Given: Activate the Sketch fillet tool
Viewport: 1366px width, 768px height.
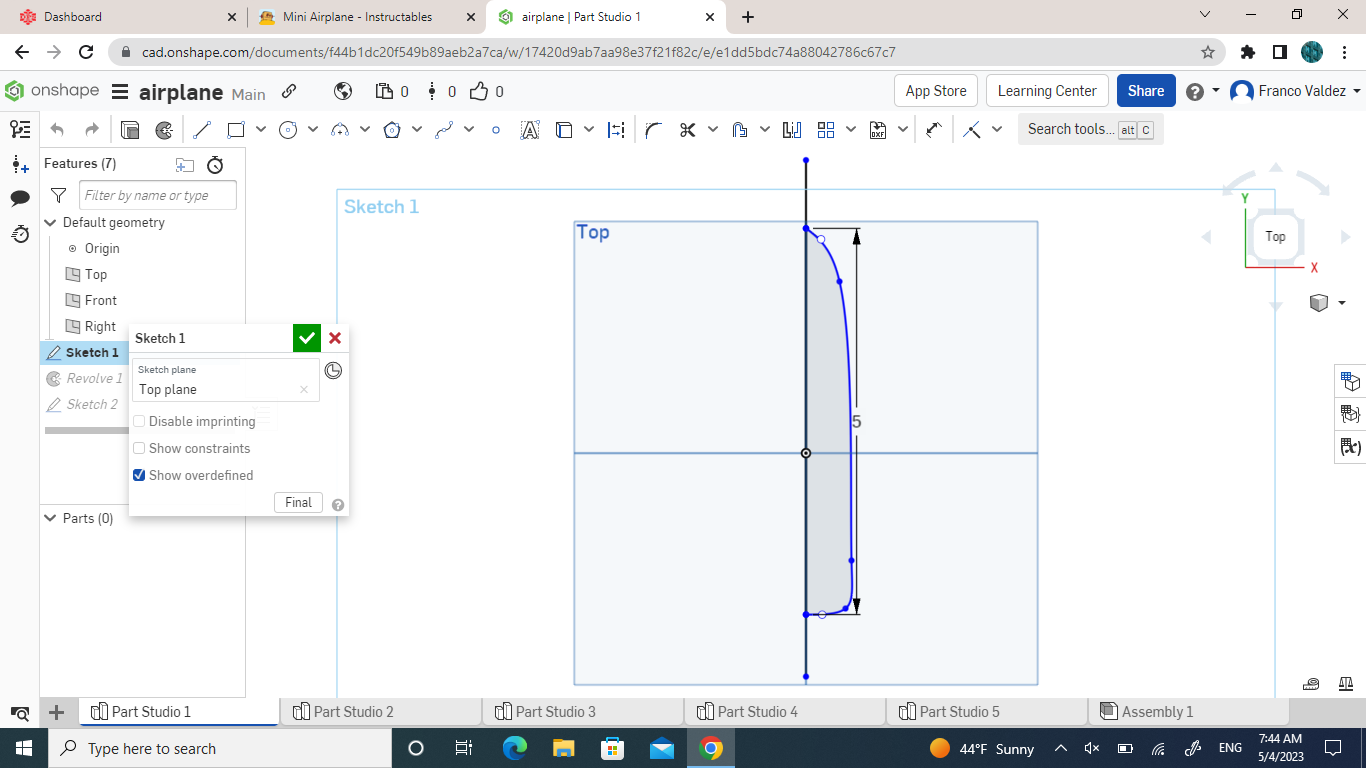Looking at the screenshot, I should 654,129.
